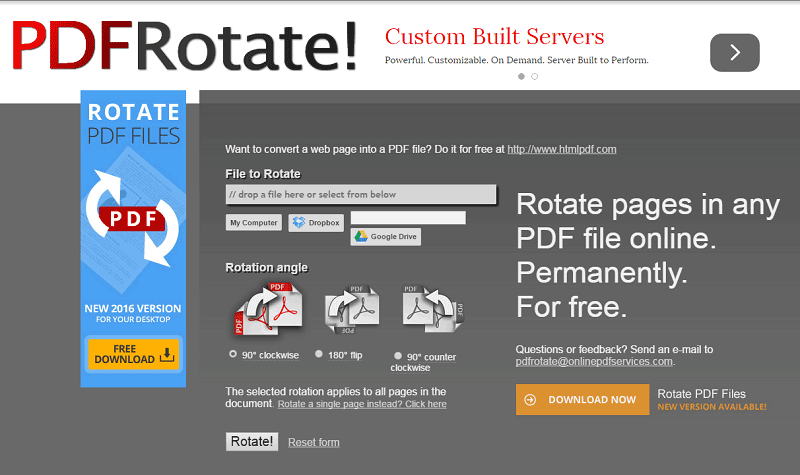800x475 pixels.
Task: Click the 'Rotate PDF Files' label beside download
Action: (x=702, y=394)
